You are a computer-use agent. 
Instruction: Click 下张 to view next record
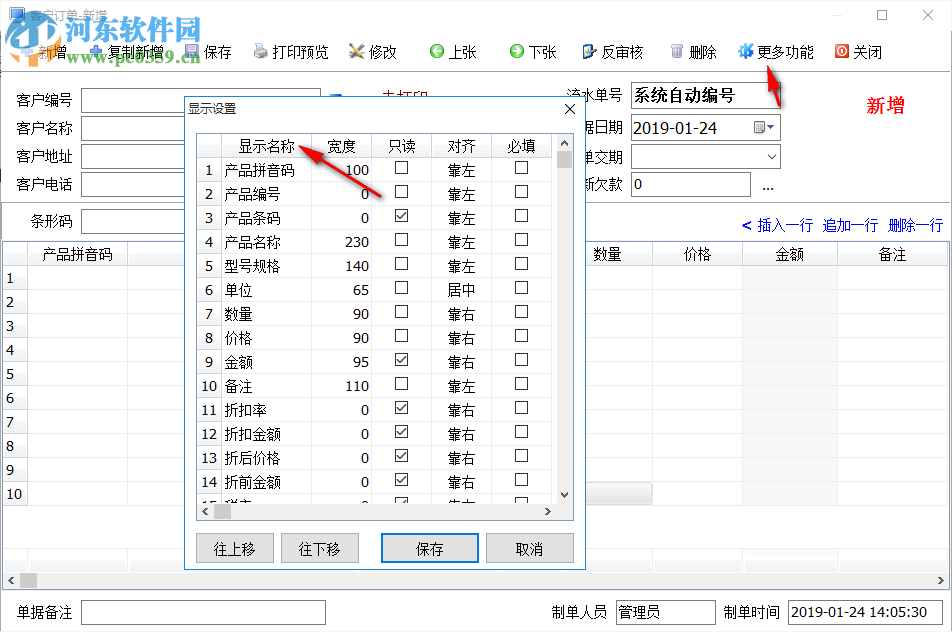[x=532, y=51]
